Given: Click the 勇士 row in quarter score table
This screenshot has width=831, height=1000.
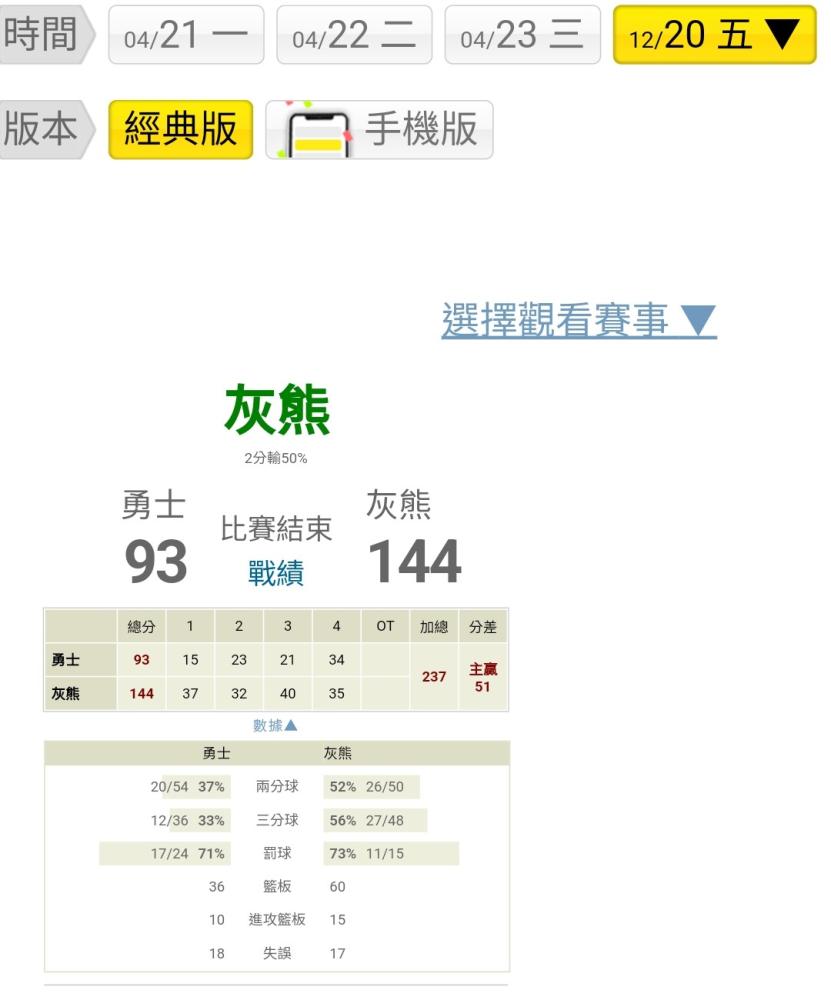Looking at the screenshot, I should coord(67,660).
